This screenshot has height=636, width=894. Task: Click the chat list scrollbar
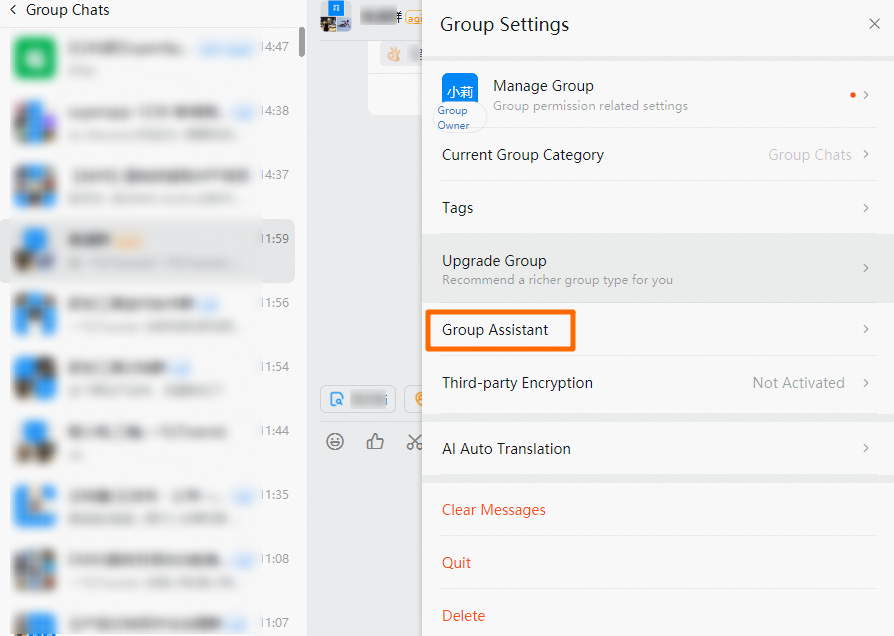302,42
